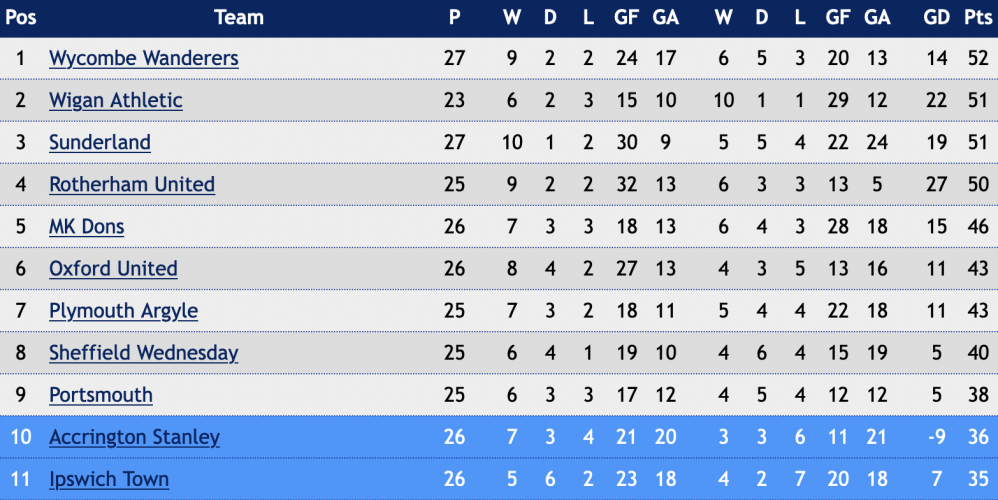998x500 pixels.
Task: Open the Wigan Athletic team link
Action: (116, 101)
